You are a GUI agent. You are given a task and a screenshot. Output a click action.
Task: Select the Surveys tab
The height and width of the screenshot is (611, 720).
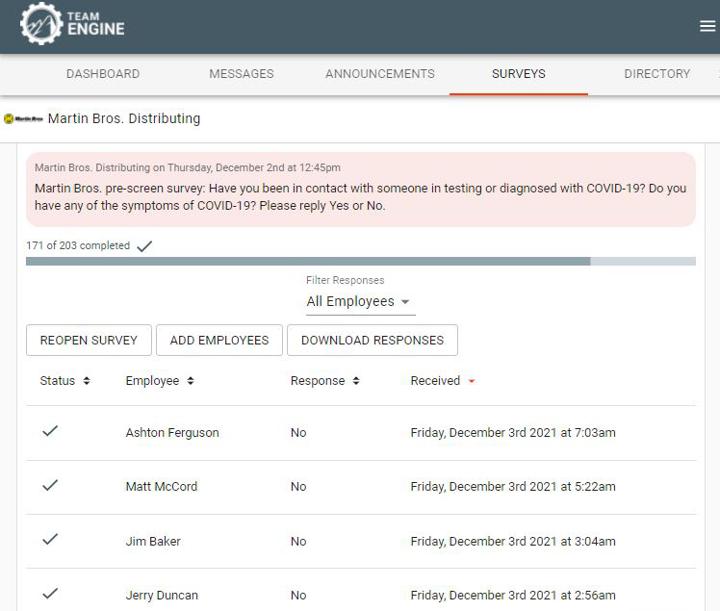click(x=519, y=74)
